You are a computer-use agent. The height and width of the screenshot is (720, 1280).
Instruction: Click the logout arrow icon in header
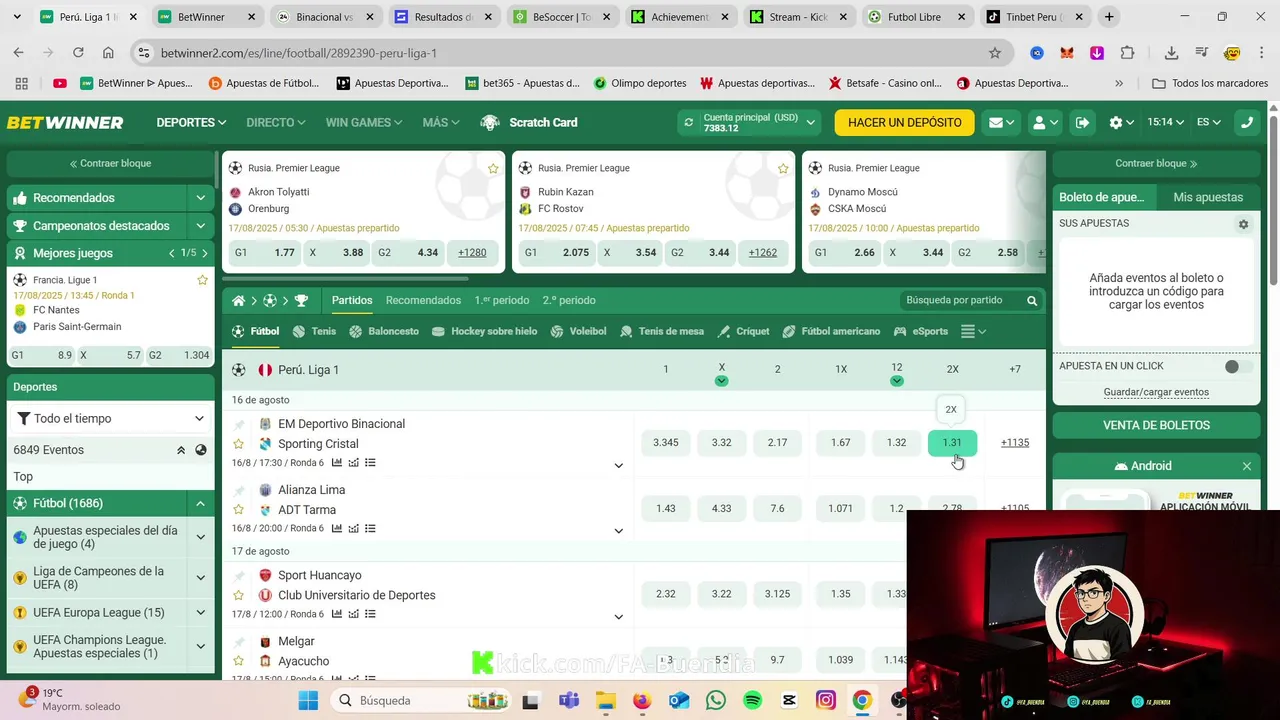(x=1082, y=122)
